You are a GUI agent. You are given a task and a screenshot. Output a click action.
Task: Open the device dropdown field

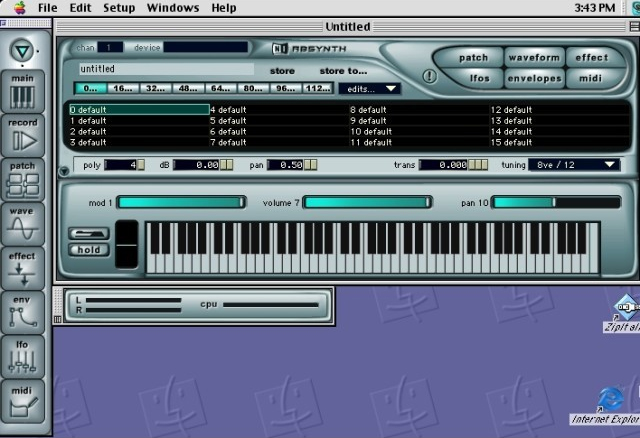pyautogui.click(x=206, y=47)
